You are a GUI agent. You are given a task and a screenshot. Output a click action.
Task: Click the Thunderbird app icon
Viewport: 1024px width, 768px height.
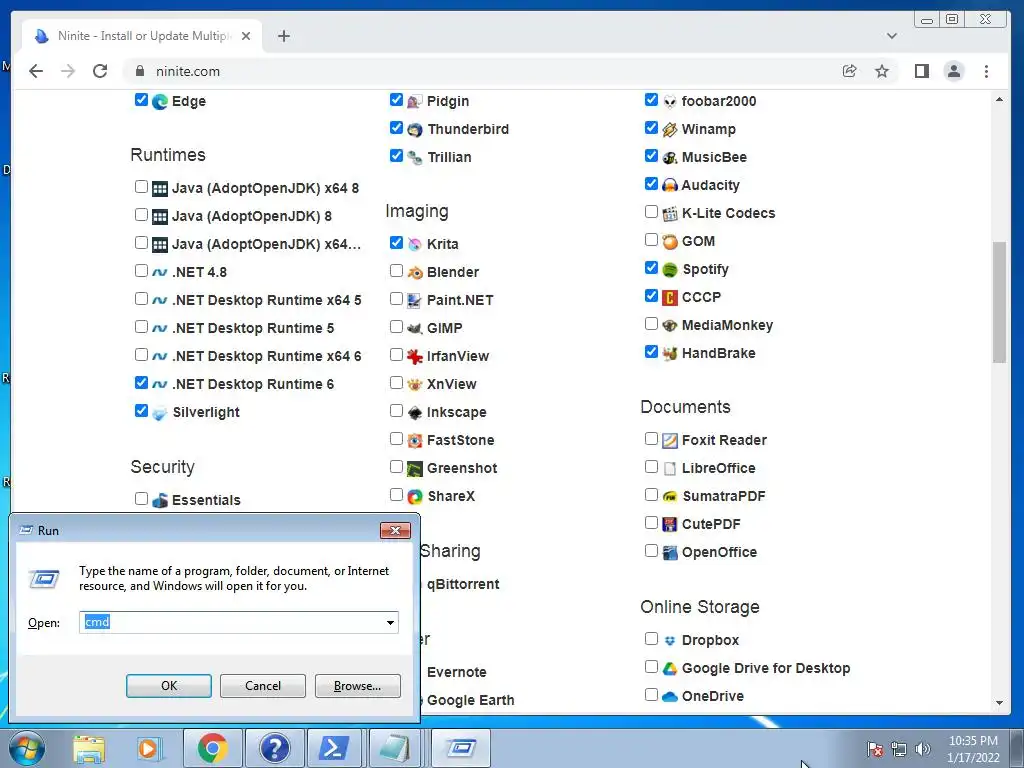tap(415, 130)
